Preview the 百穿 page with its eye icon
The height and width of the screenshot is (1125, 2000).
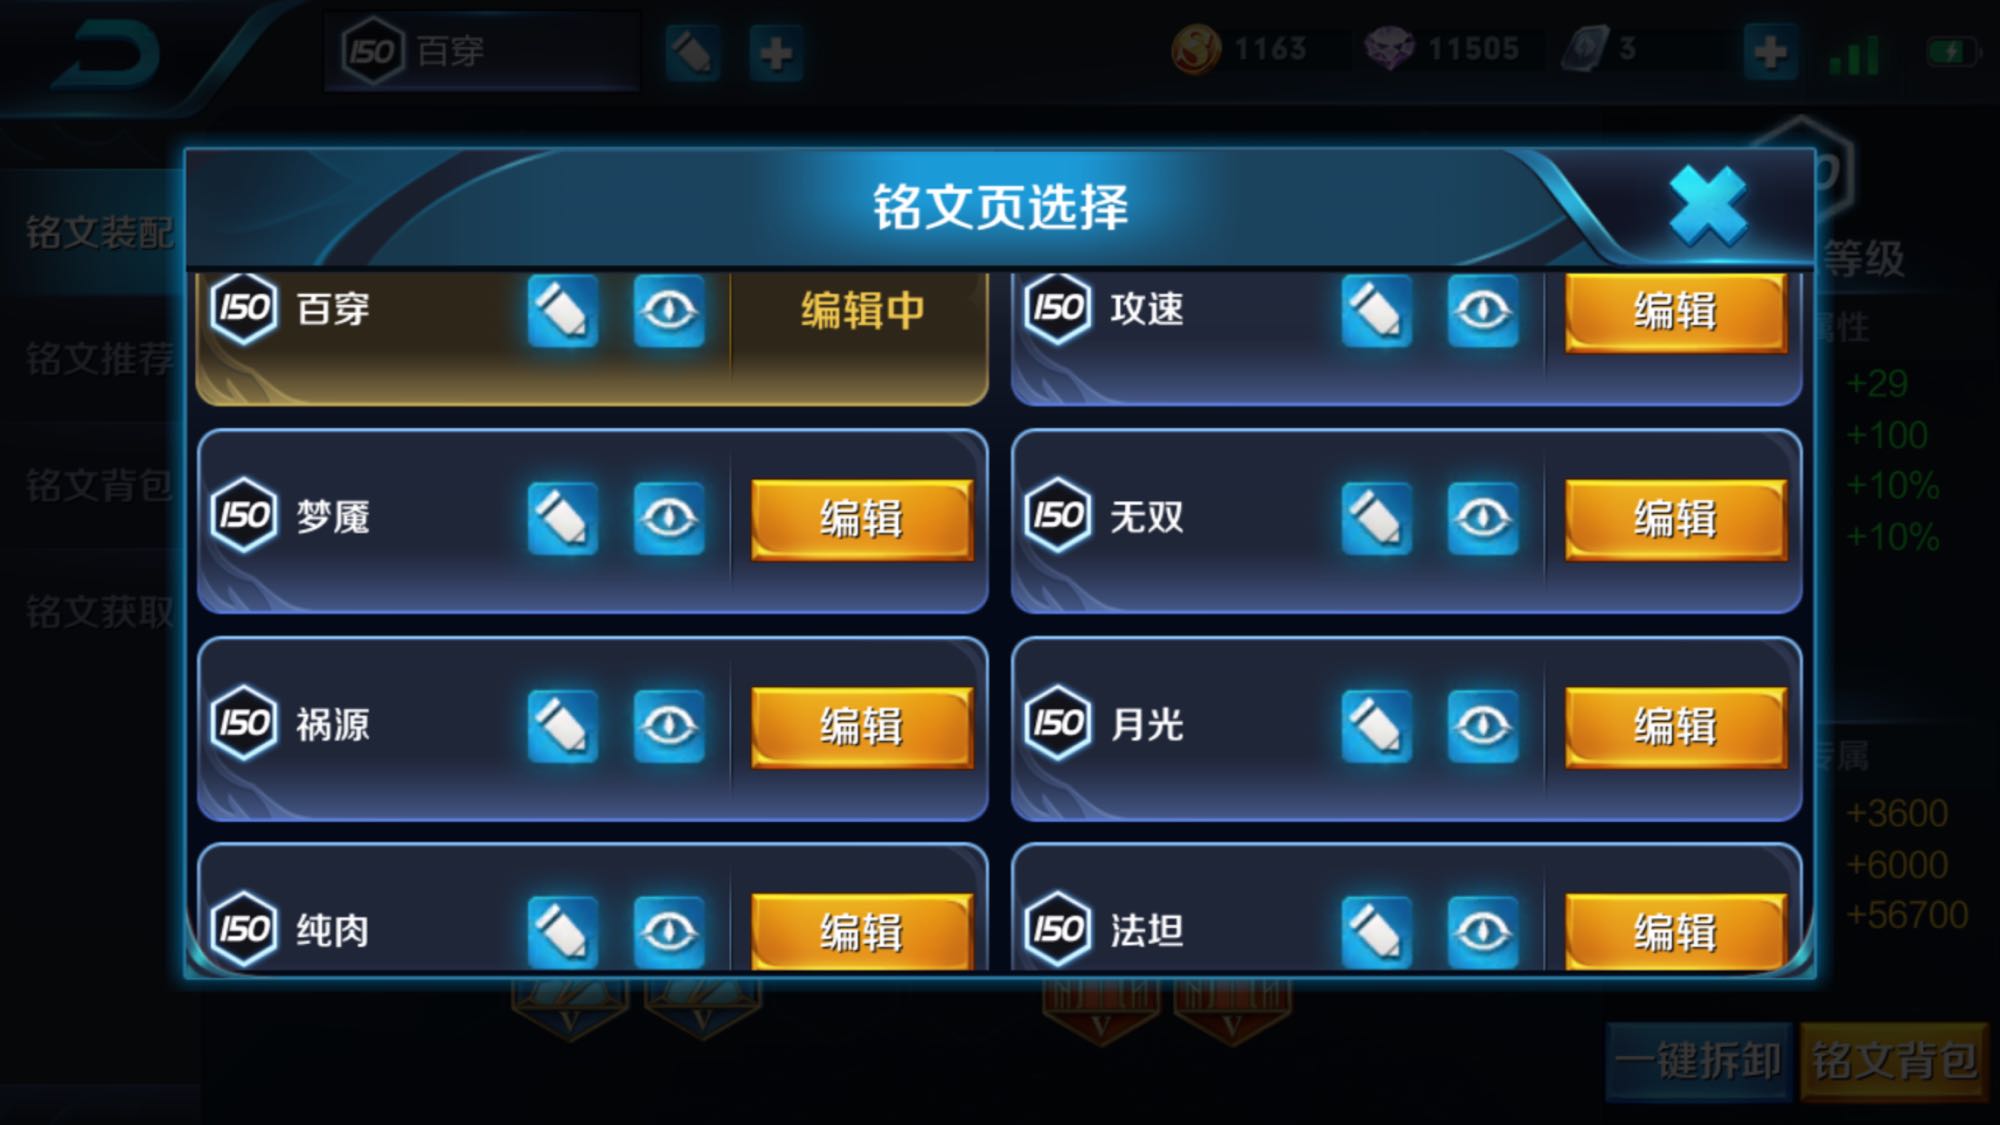point(669,311)
